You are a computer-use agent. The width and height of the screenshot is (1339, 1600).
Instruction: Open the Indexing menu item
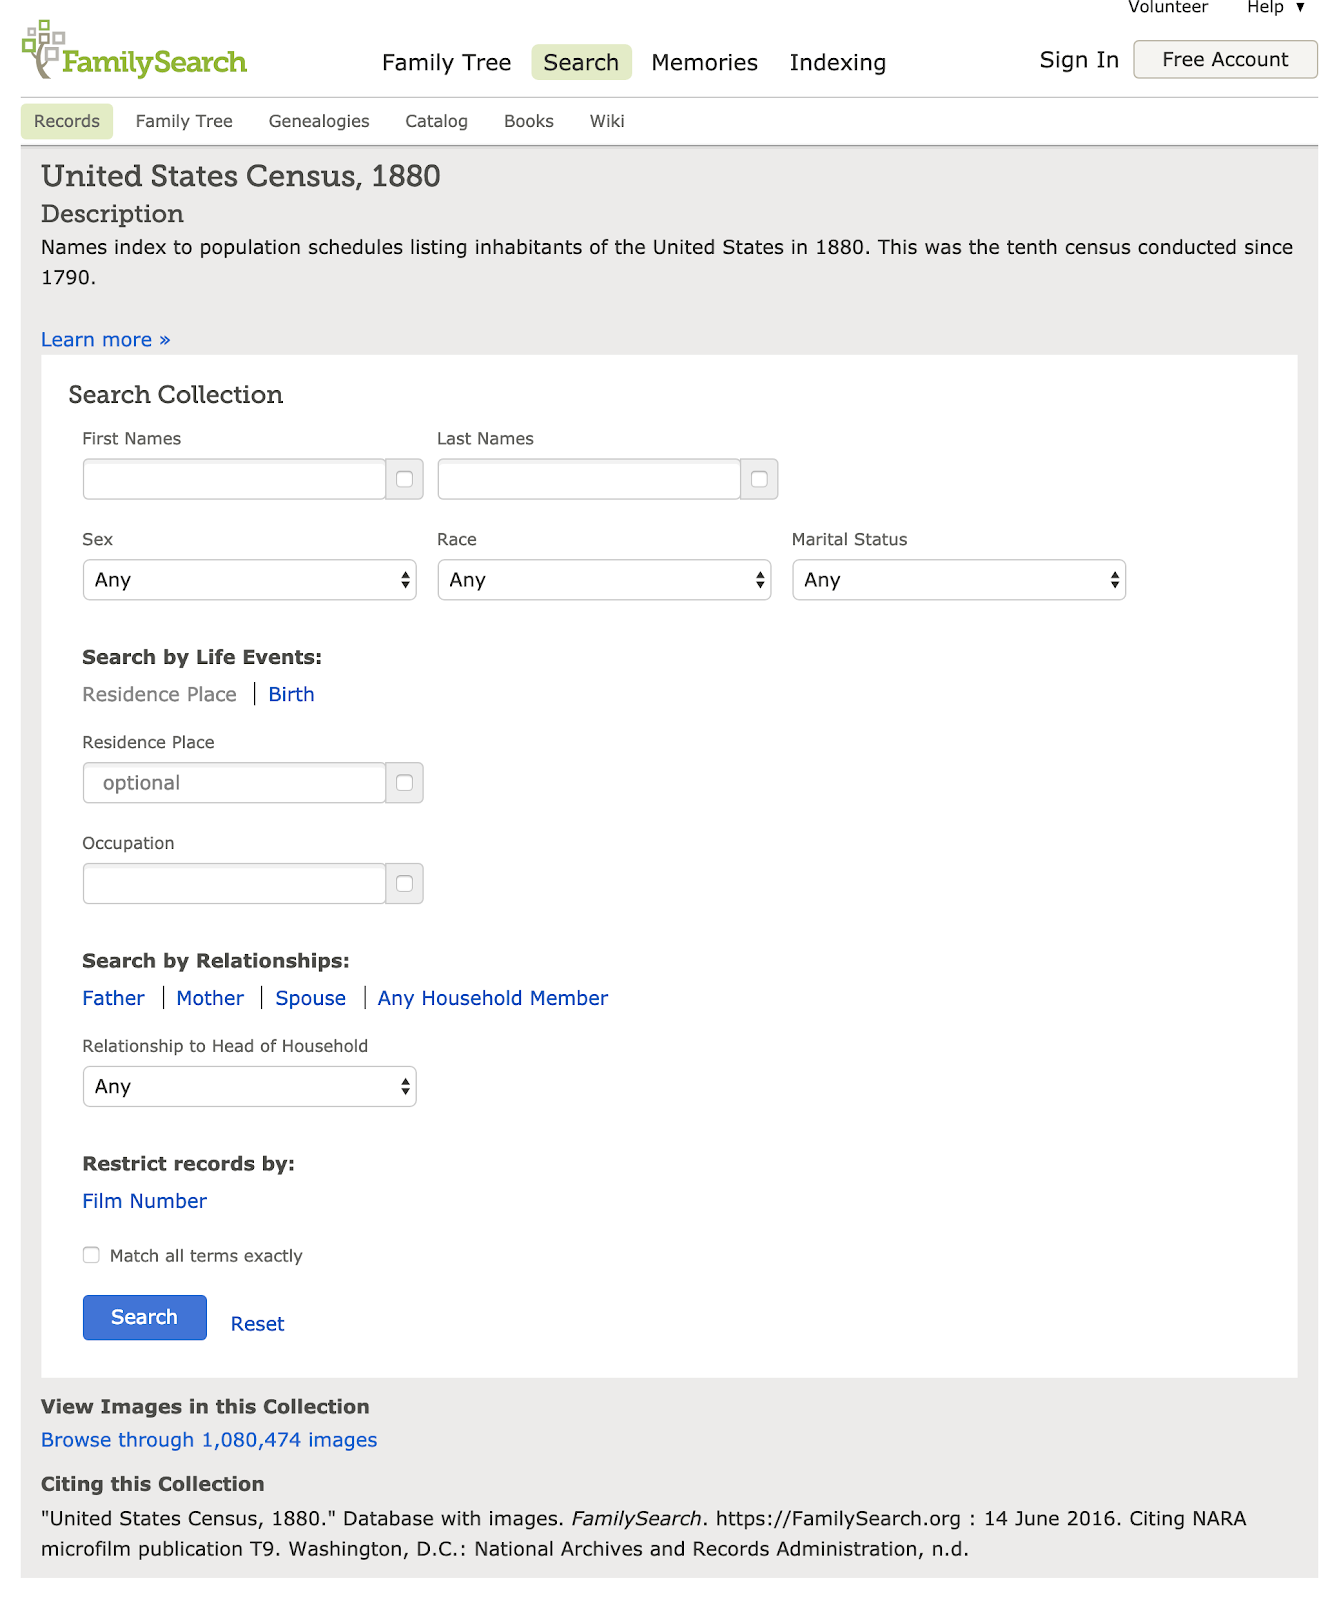837,62
